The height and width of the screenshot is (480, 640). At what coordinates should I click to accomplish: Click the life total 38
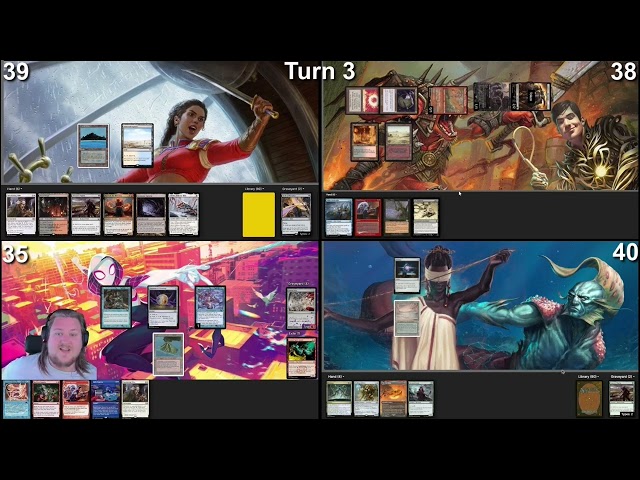(623, 71)
